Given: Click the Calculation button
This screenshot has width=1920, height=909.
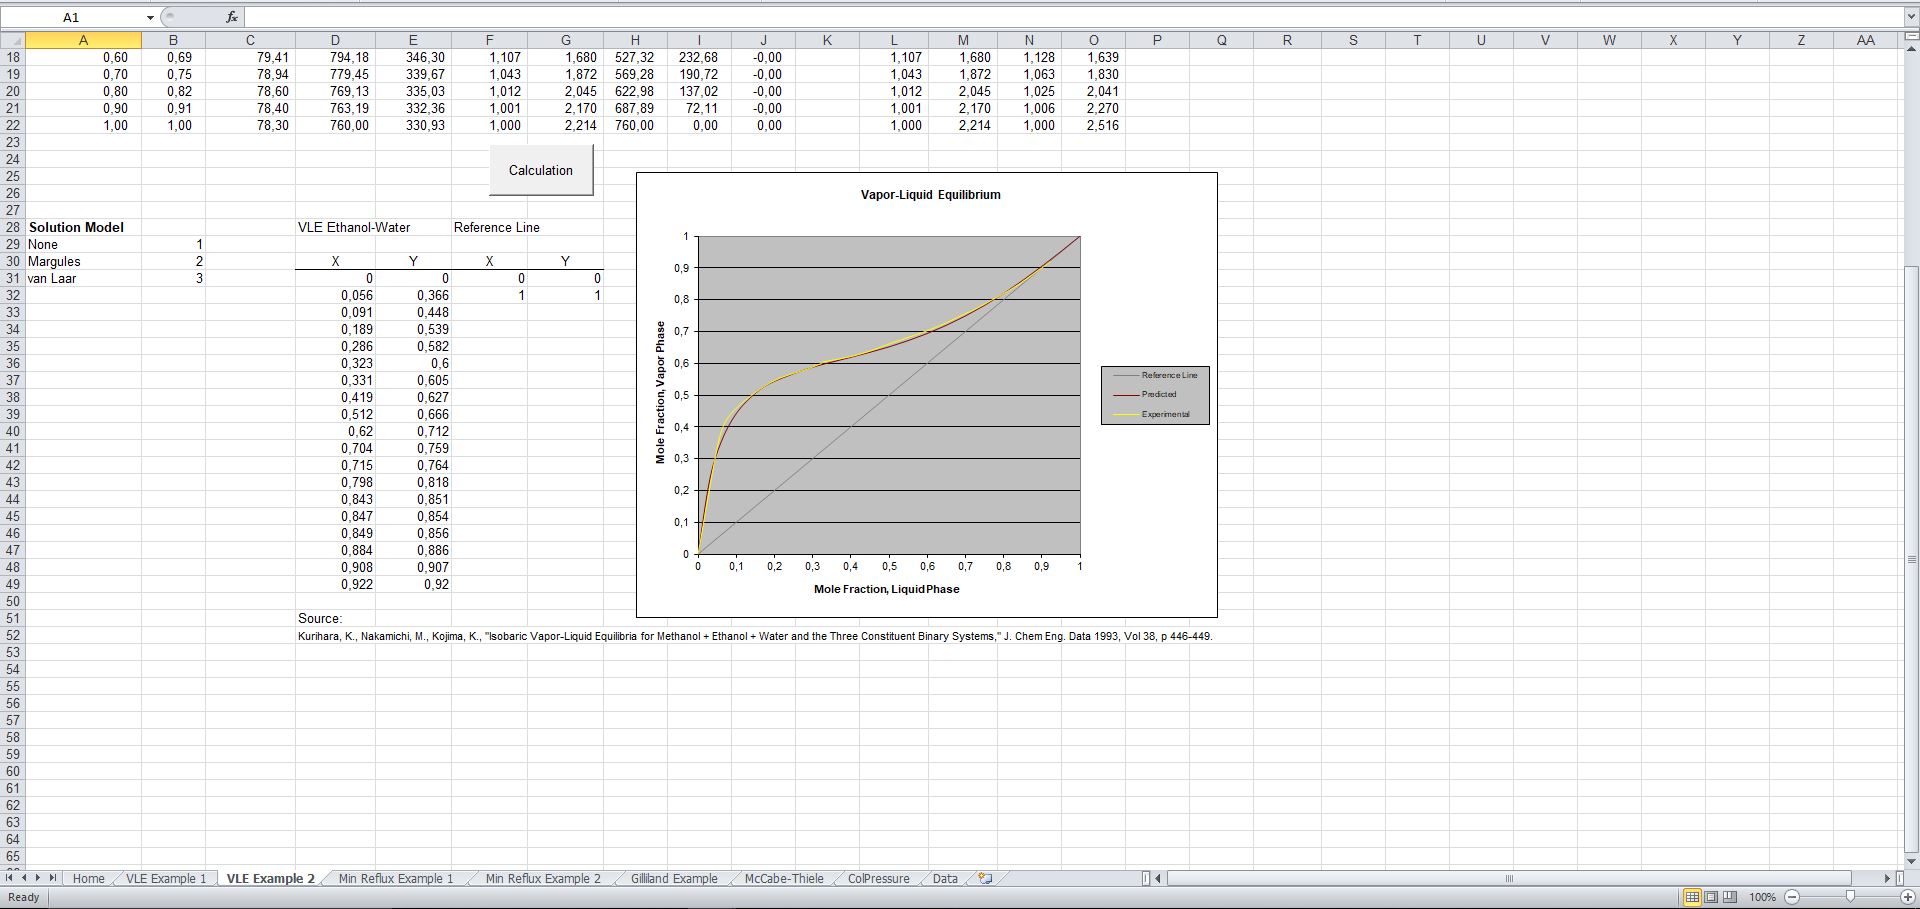Looking at the screenshot, I should click(x=541, y=170).
